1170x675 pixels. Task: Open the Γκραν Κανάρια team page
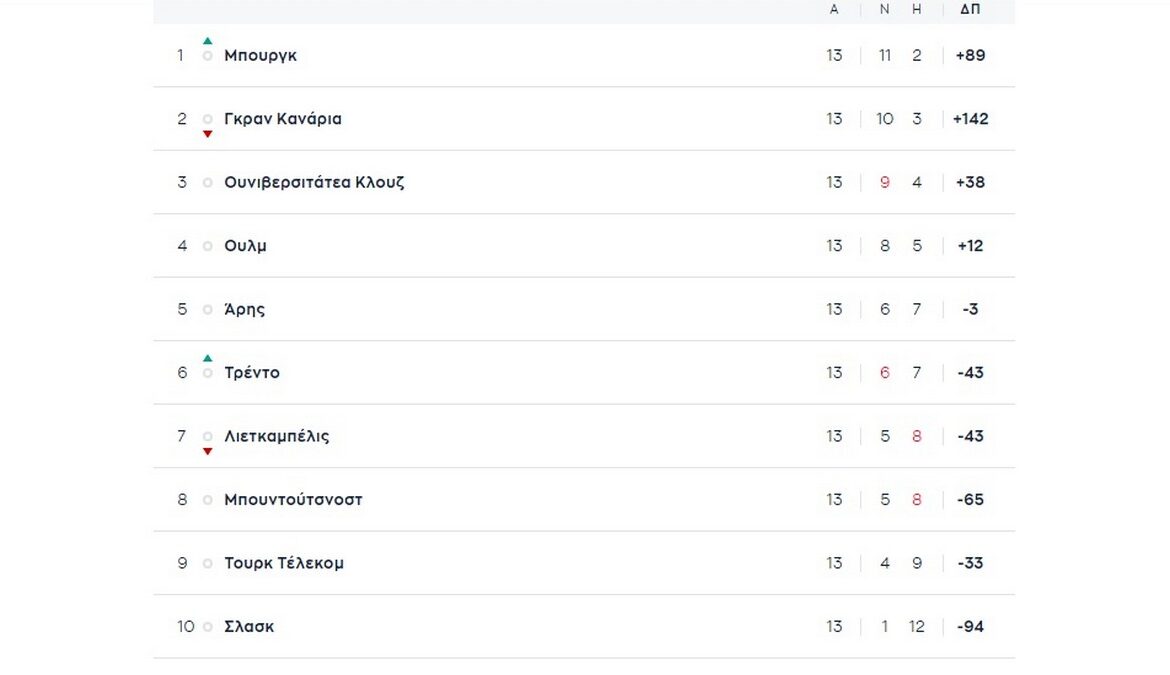point(283,119)
